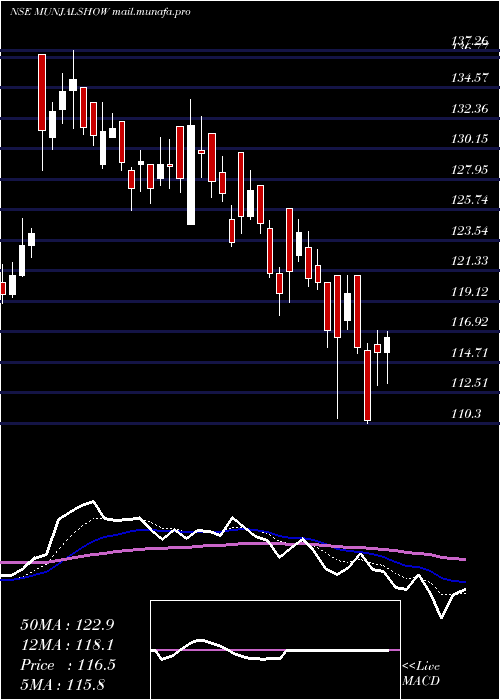Click the NSE MUNJALSHOW chart title
Viewport: 500px width, 700px height.
(100, 12)
